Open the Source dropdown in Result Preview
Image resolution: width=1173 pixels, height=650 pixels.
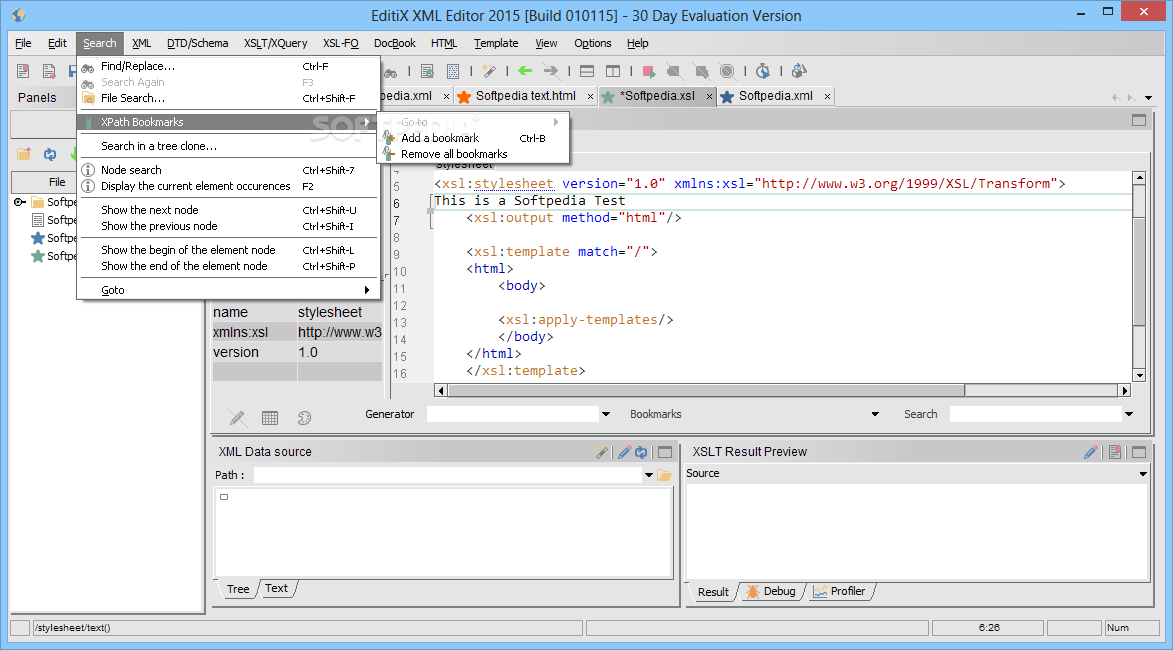tap(1143, 473)
